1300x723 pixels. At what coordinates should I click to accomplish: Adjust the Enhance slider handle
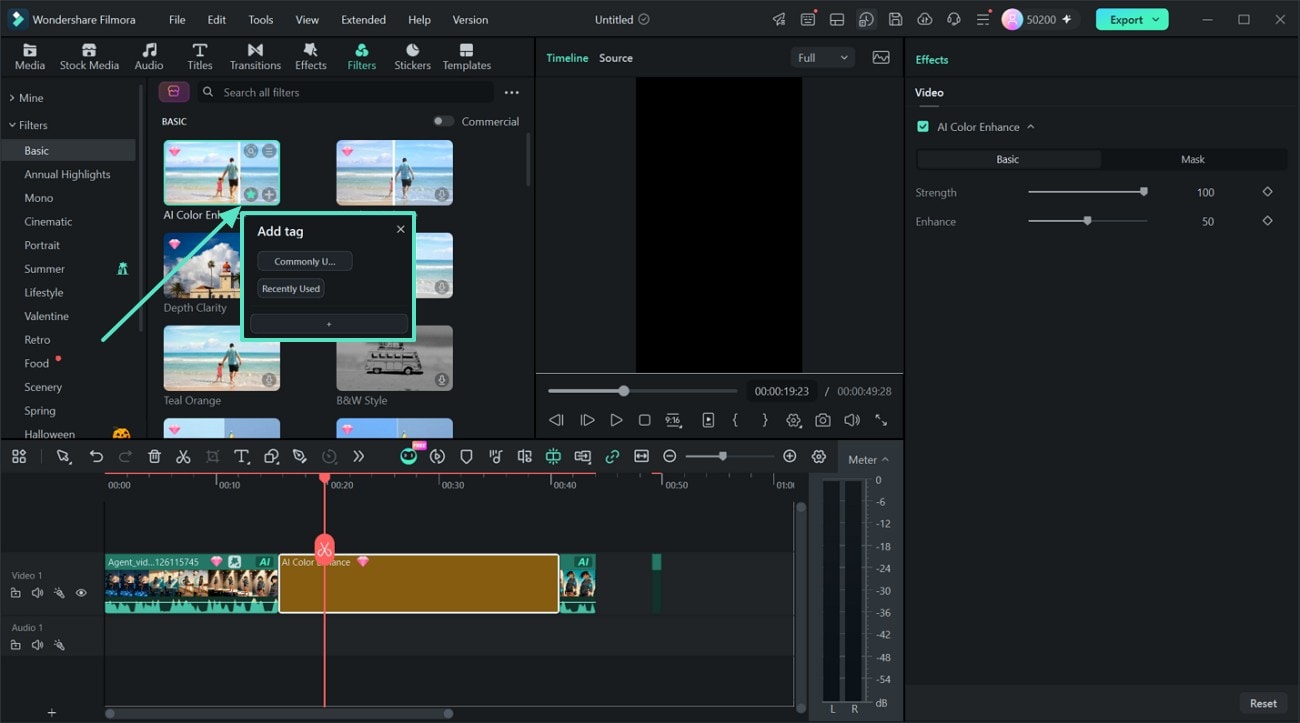point(1087,221)
